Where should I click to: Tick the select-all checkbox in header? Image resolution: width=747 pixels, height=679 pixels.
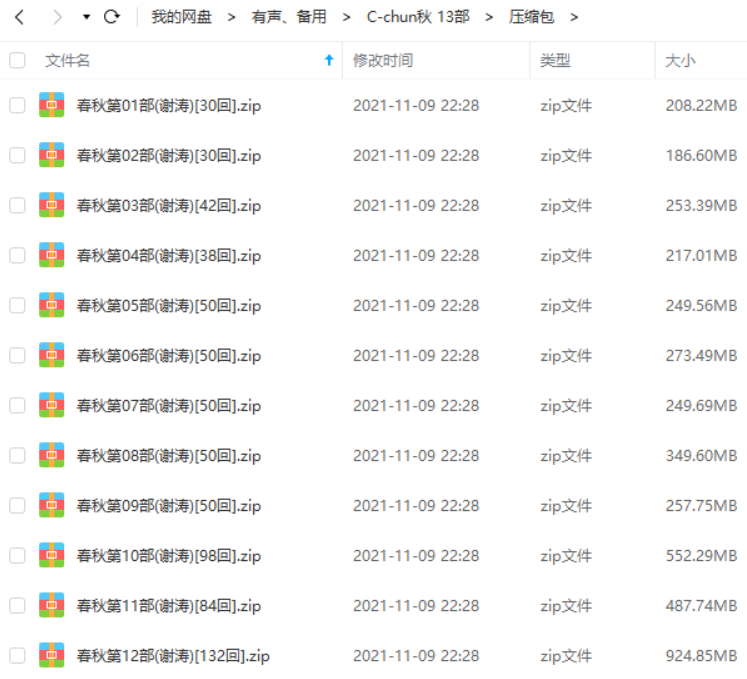(18, 60)
